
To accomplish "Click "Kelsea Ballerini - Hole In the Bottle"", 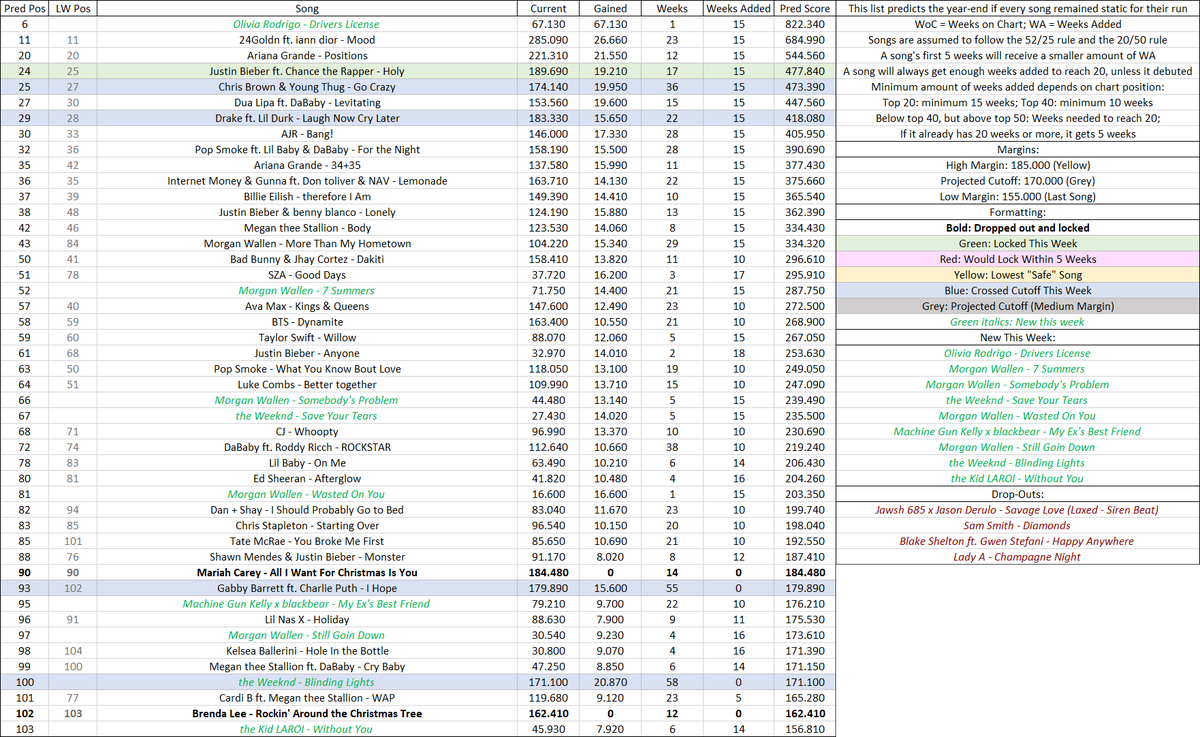I will coord(308,651).
